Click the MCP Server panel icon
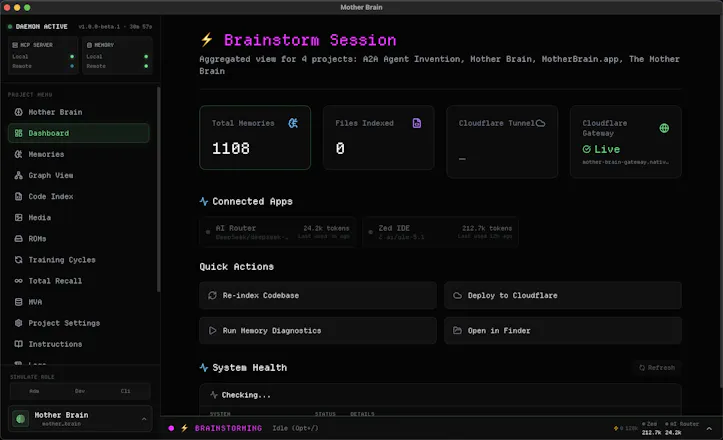 [x=15, y=45]
